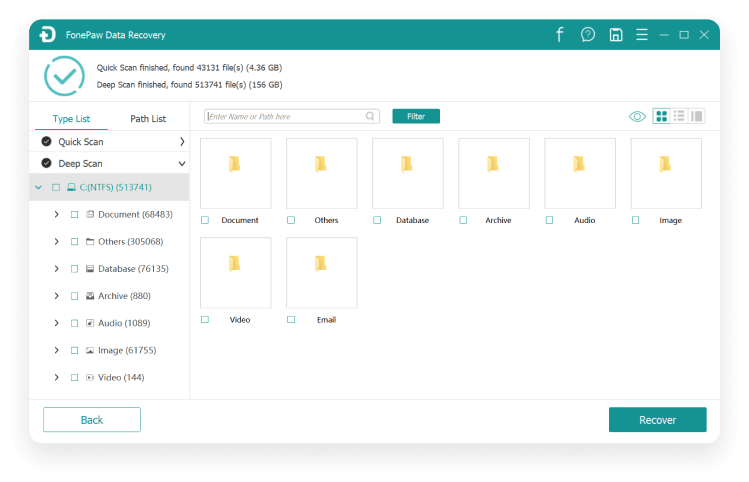This screenshot has width=749, height=482.
Task: Expand the Audio (1089) node
Action: [56, 323]
